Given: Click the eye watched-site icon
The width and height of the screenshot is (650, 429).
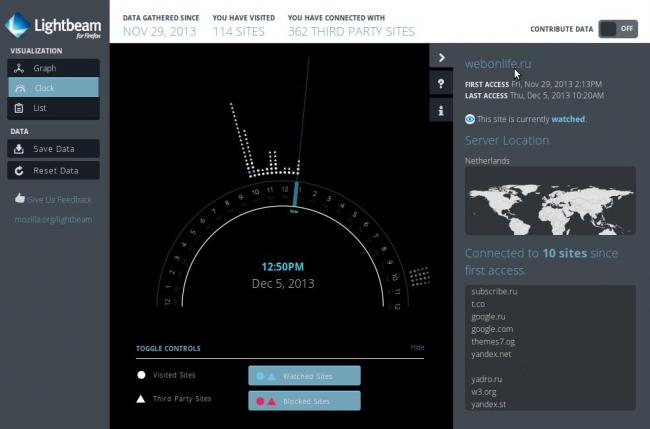Looking at the screenshot, I should click(x=470, y=119).
